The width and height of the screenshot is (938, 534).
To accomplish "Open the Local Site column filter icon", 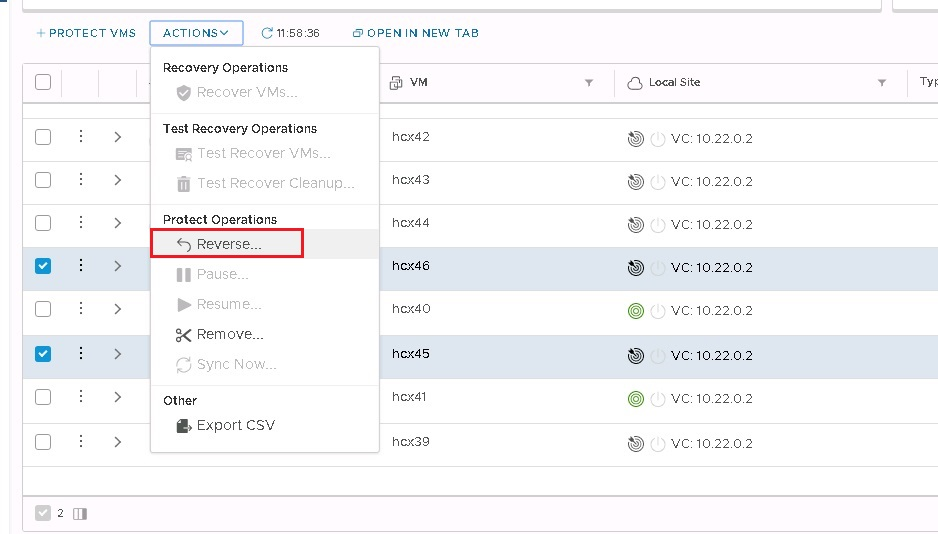I will pyautogui.click(x=882, y=83).
